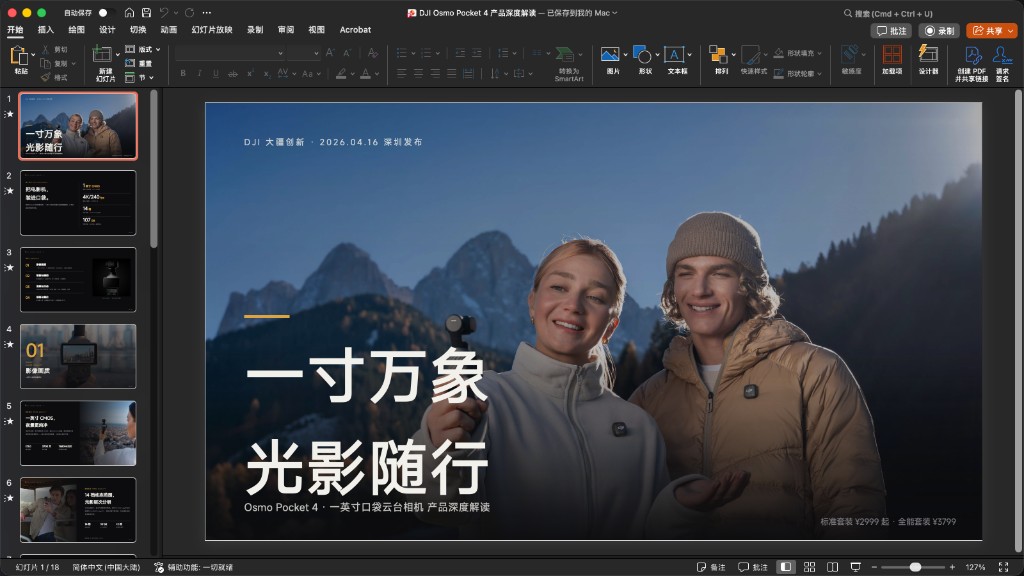Viewport: 1024px width, 576px height.
Task: Click the 备注 notes button in status bar
Action: pyautogui.click(x=711, y=567)
